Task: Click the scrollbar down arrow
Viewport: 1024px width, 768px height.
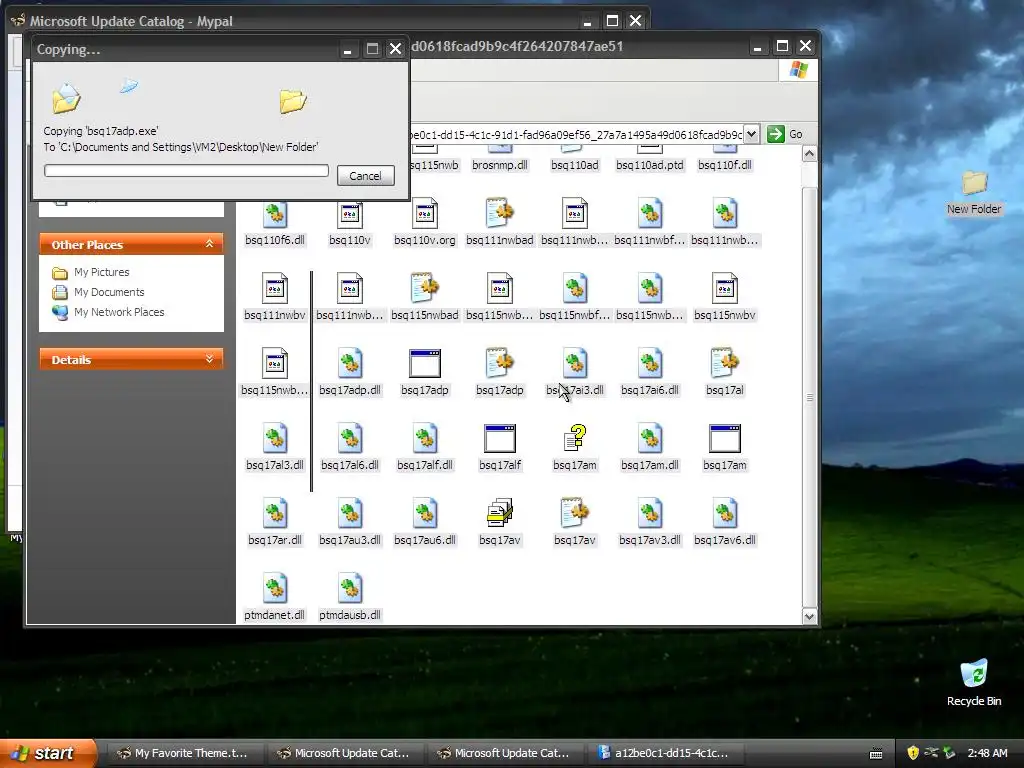Action: [809, 616]
